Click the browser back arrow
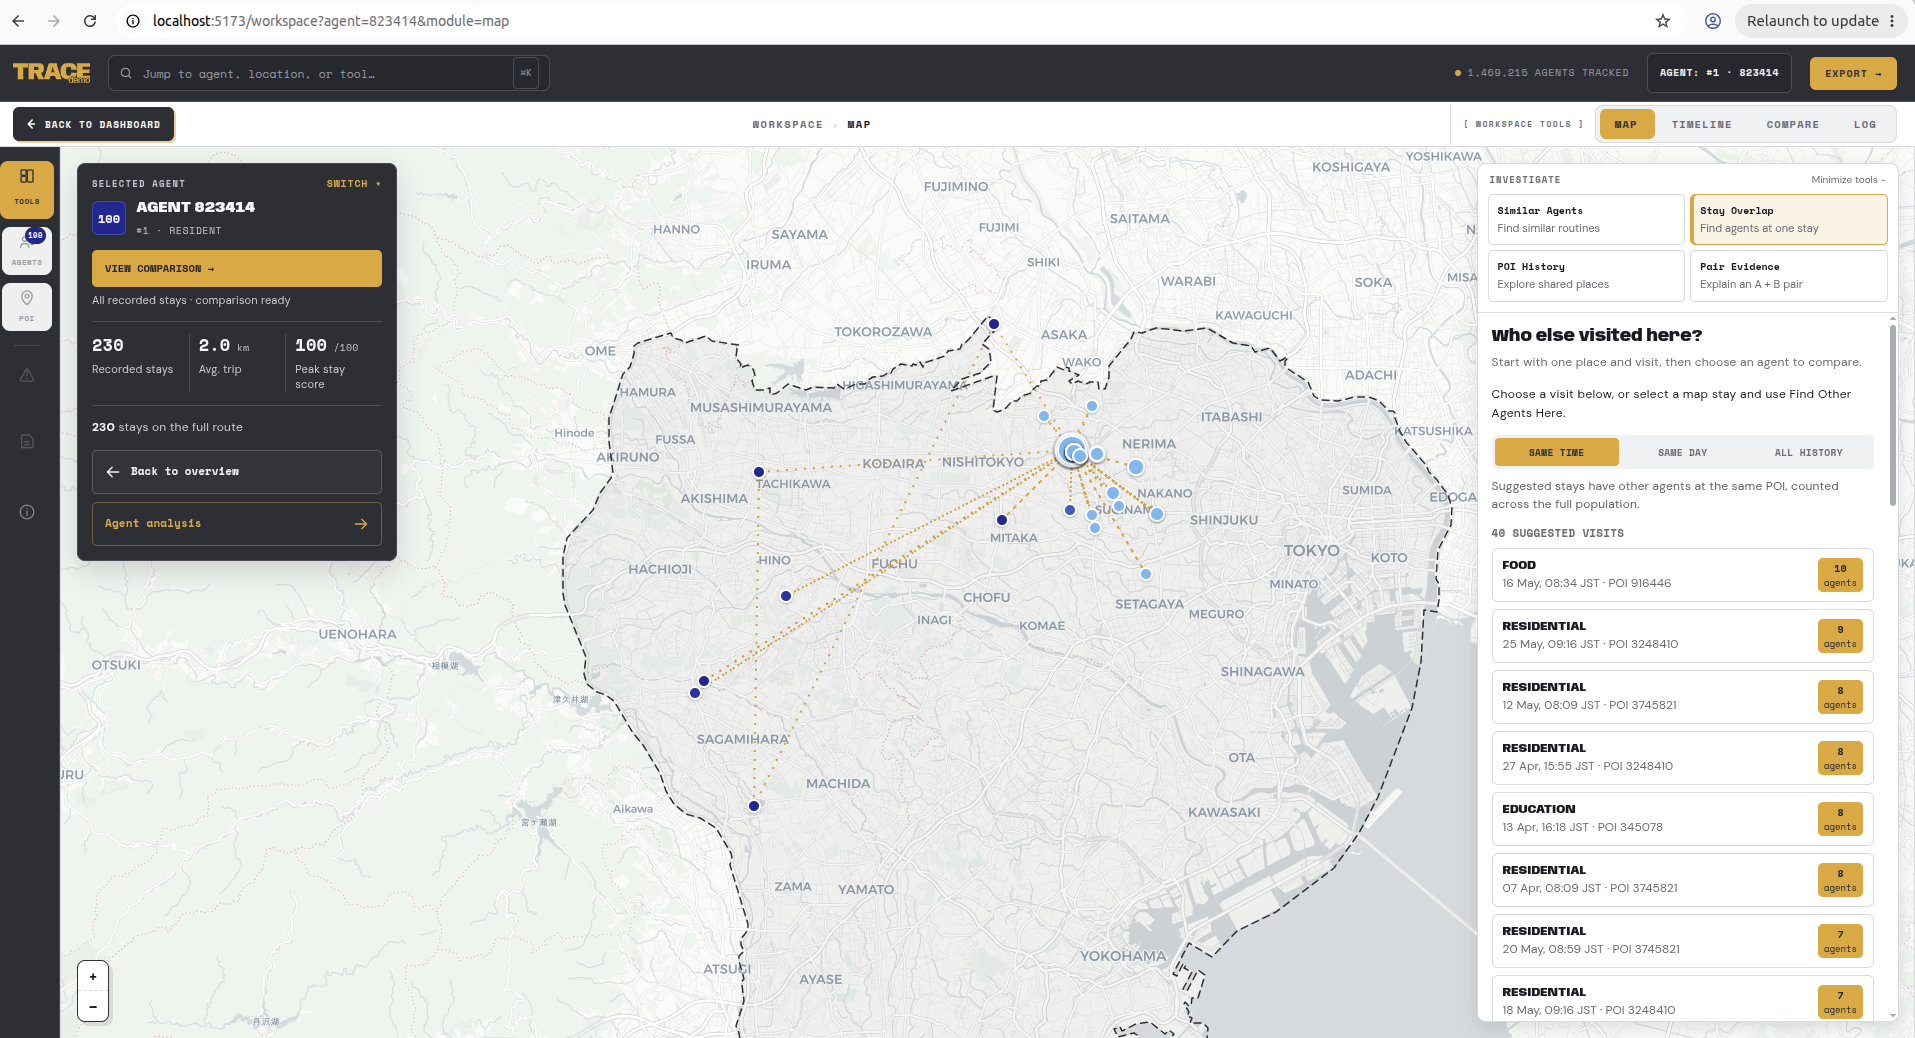 coord(18,21)
